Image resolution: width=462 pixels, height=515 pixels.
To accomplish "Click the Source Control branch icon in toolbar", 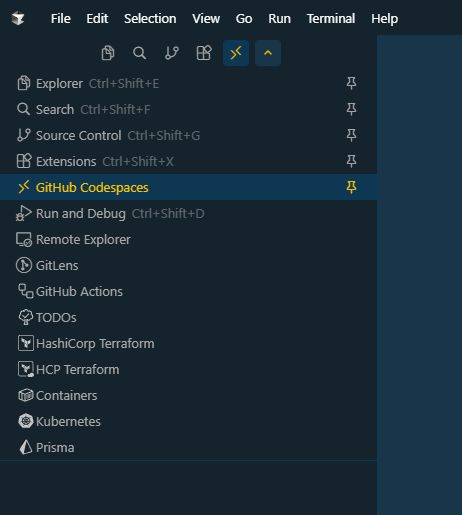I will (172, 53).
